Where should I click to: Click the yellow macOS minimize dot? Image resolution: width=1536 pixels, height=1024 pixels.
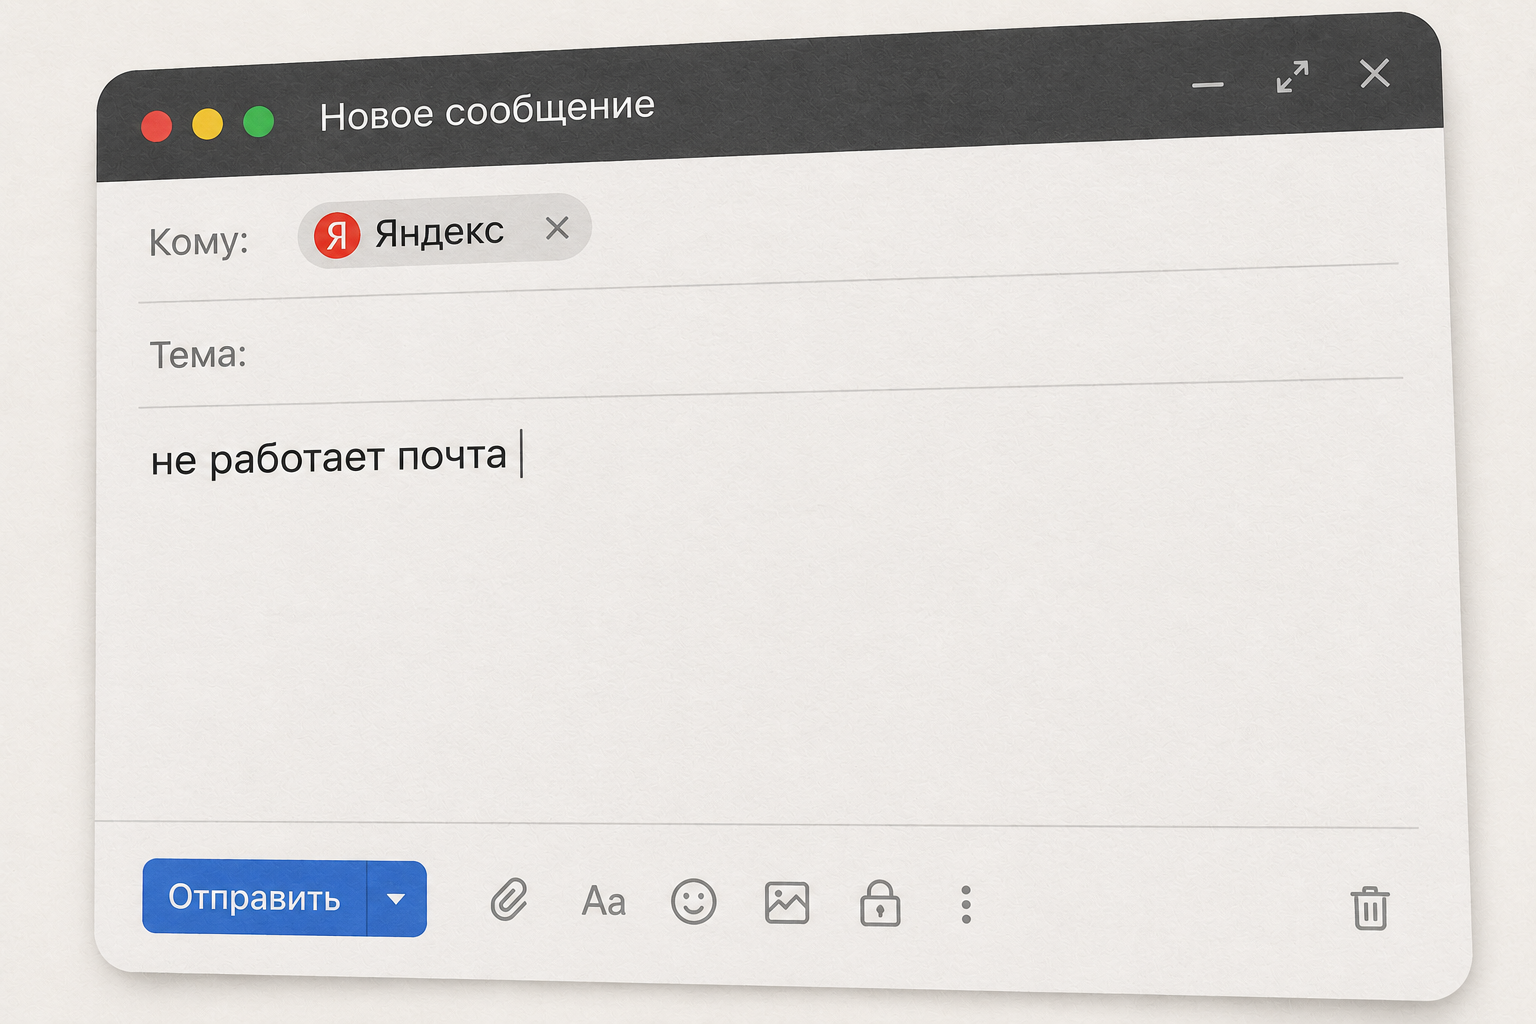pos(207,124)
